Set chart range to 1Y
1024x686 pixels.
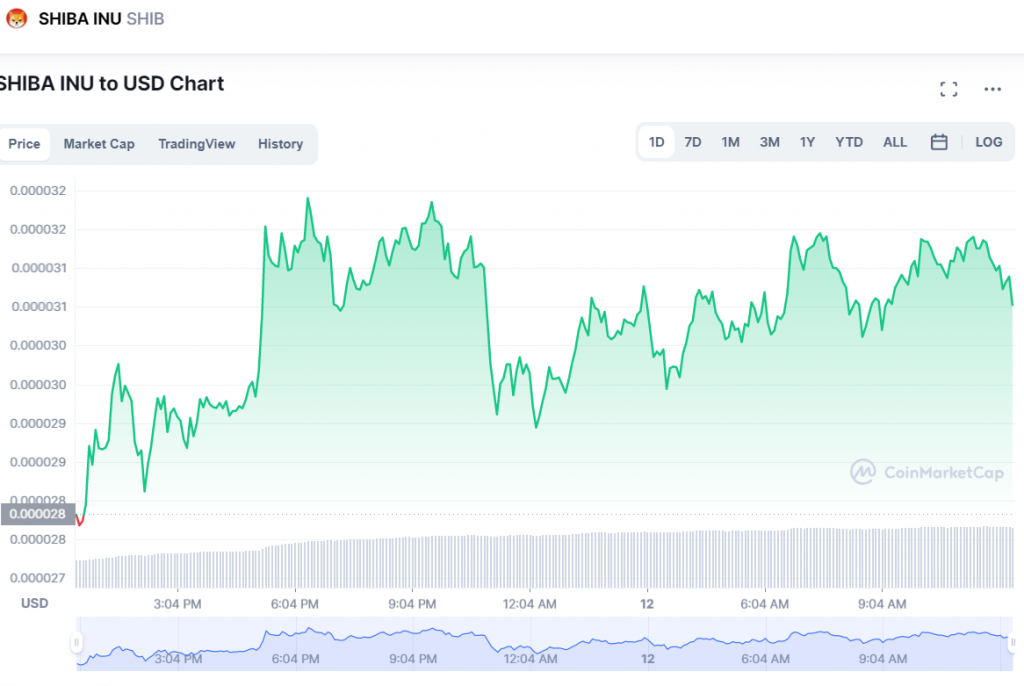[x=807, y=142]
